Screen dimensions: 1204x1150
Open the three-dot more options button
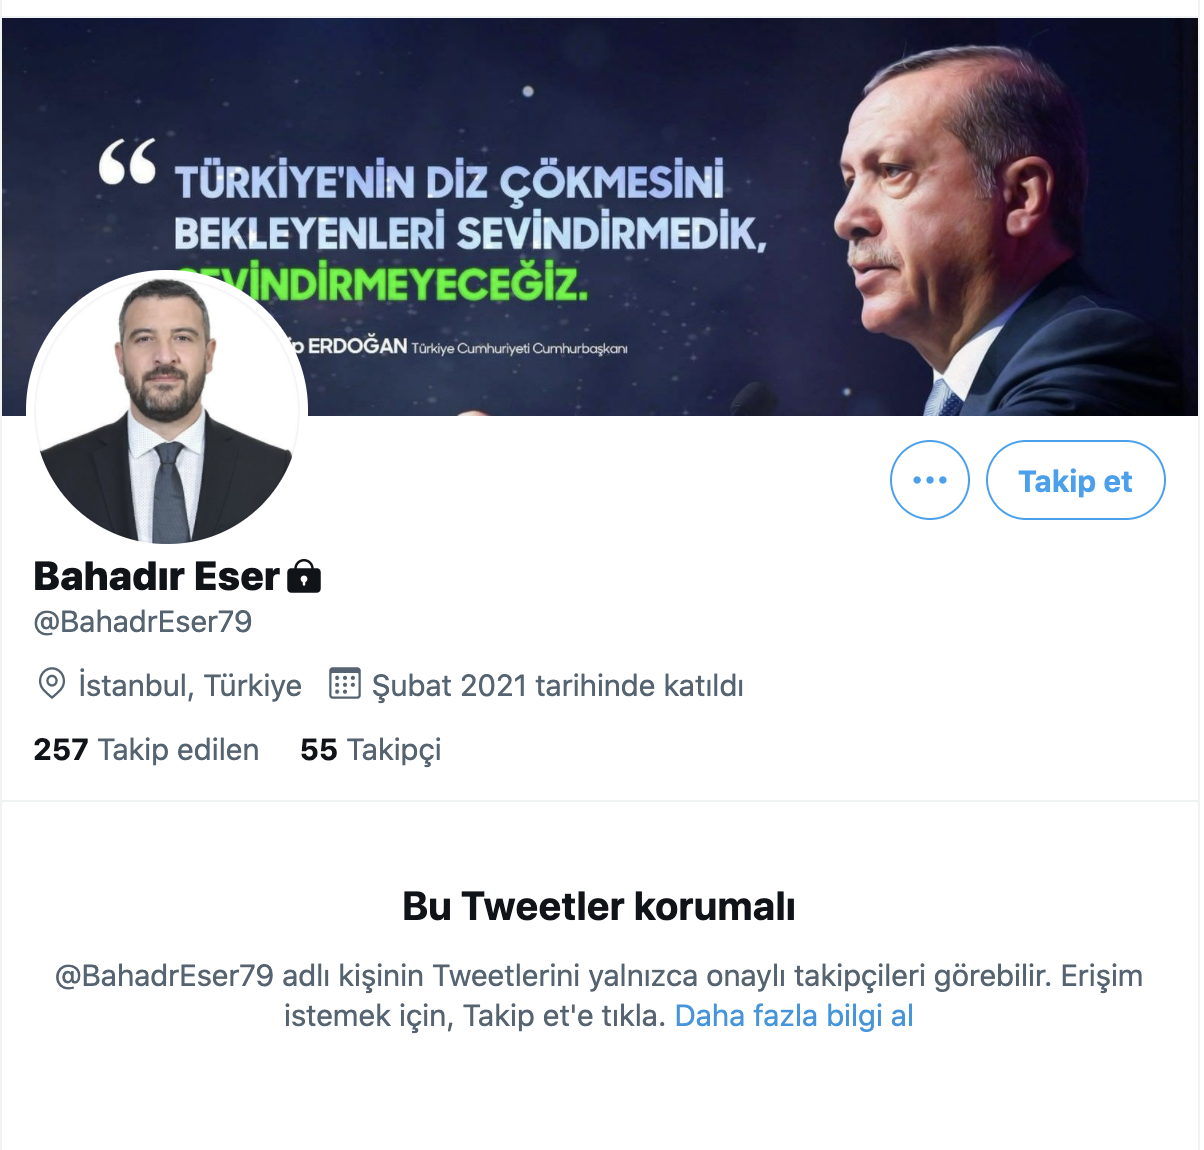point(929,480)
